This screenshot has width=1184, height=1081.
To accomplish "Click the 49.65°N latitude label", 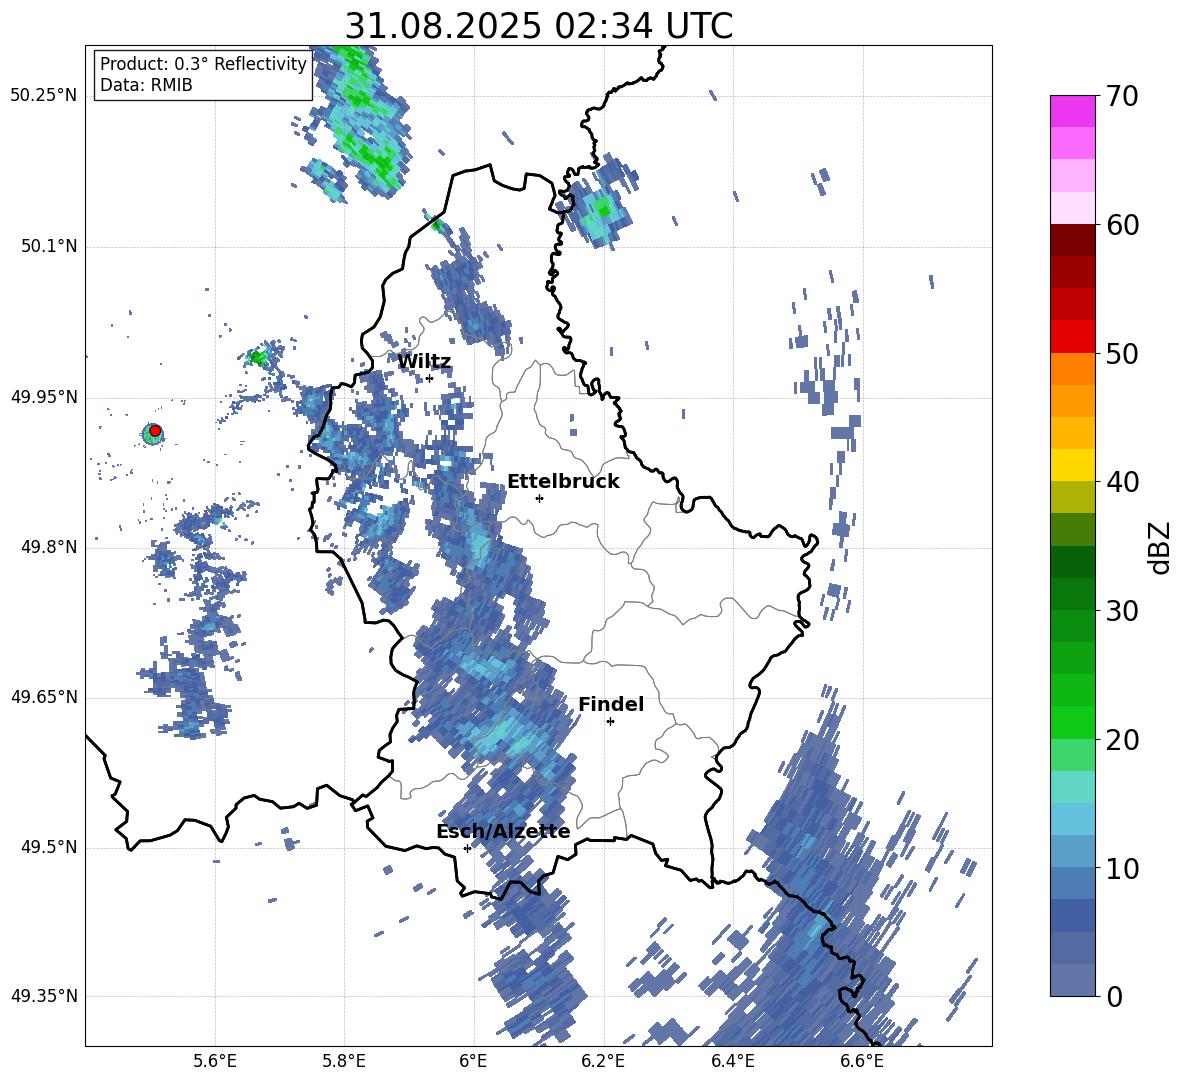I will coord(44,697).
